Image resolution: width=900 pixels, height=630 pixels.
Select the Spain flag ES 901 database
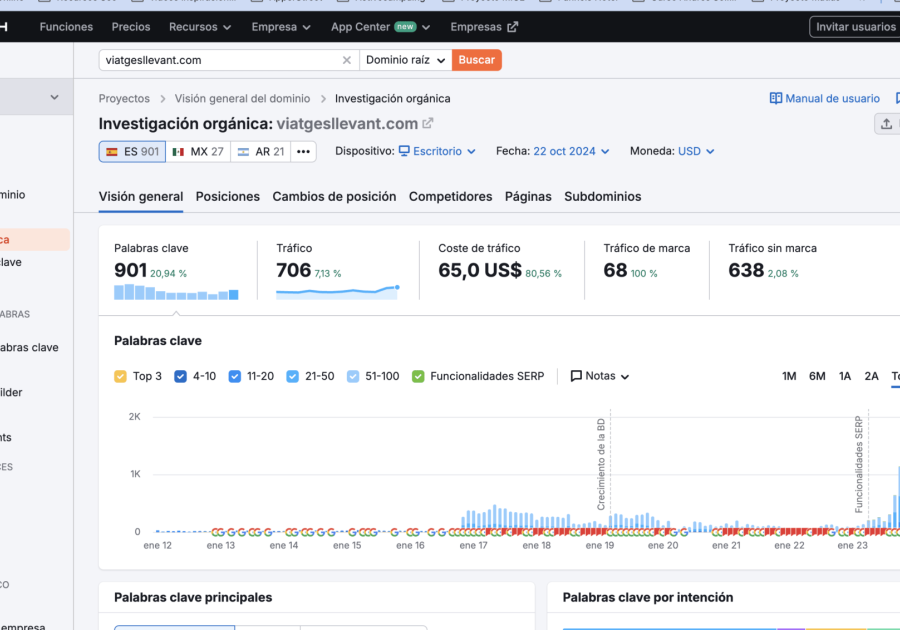pyautogui.click(x=132, y=151)
